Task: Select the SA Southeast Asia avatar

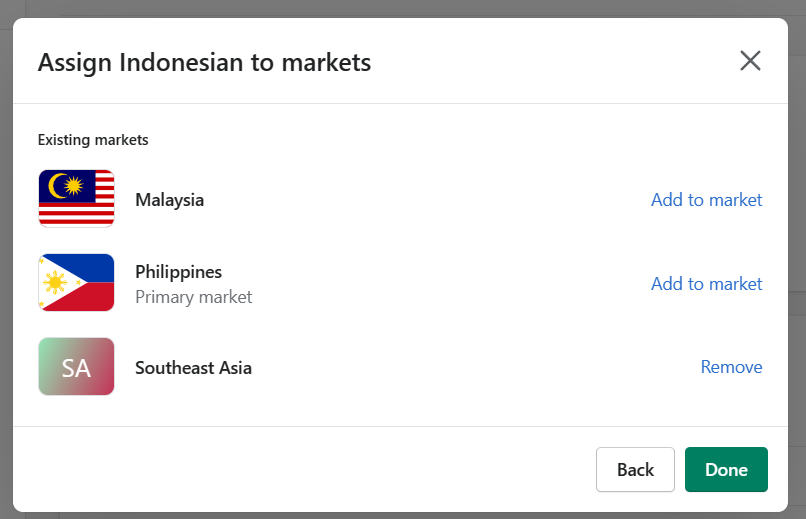Action: pos(76,366)
